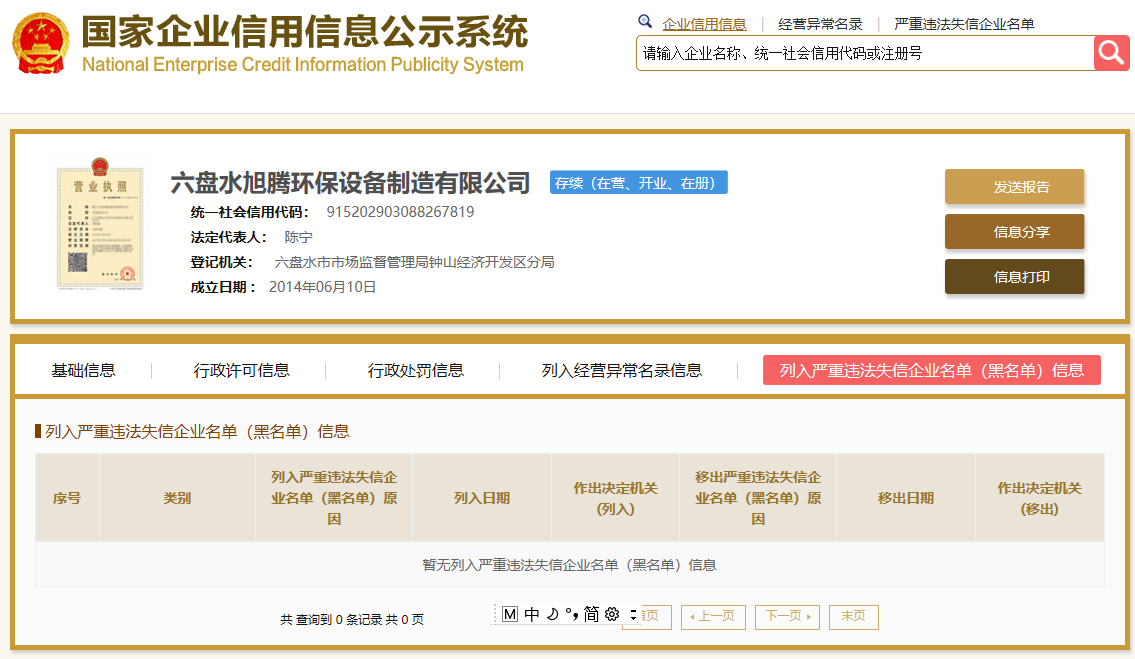1135x659 pixels.
Task: Click registration authority 六盘水市市场监督管理局钟山经济开发区分局
Action: pos(414,262)
